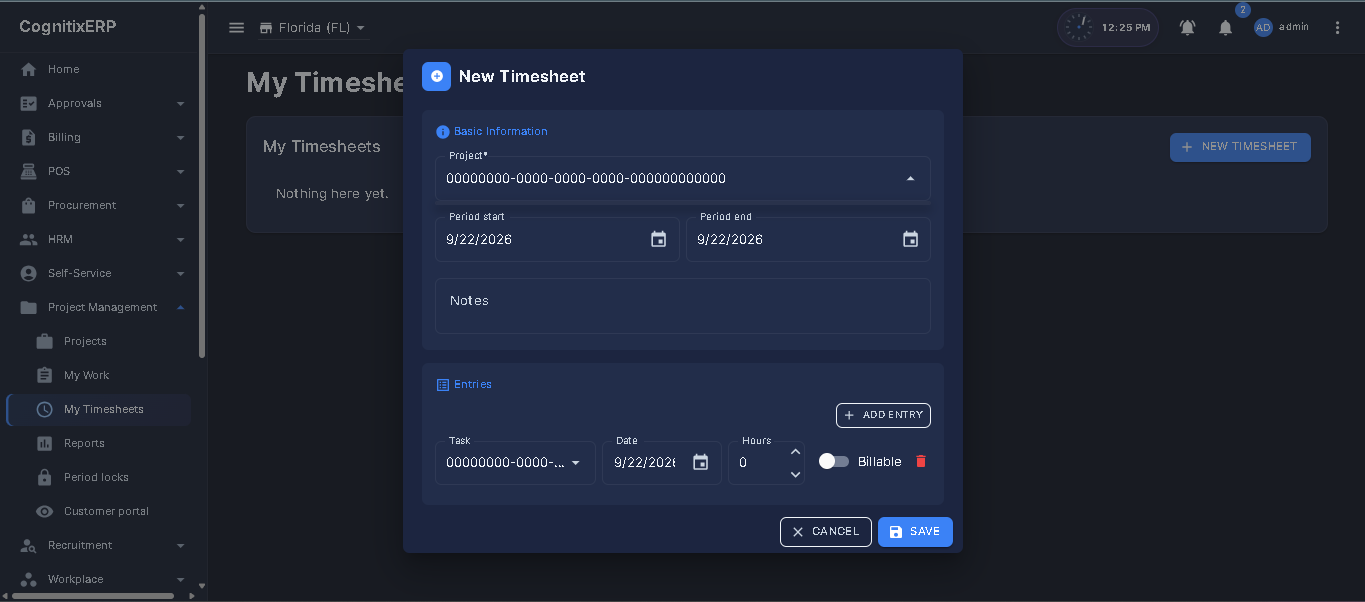Expand the Workplace menu
This screenshot has height=602, width=1365.
(x=103, y=579)
